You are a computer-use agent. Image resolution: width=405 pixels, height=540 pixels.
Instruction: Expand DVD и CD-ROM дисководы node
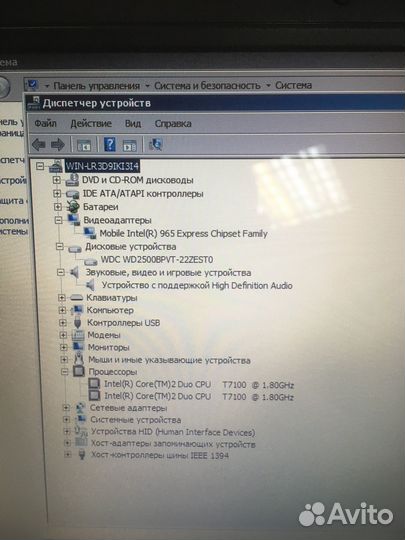coord(56,180)
